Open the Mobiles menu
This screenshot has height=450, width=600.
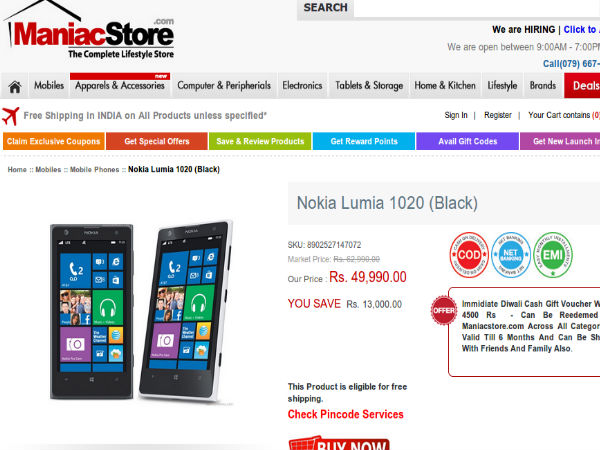coord(49,86)
